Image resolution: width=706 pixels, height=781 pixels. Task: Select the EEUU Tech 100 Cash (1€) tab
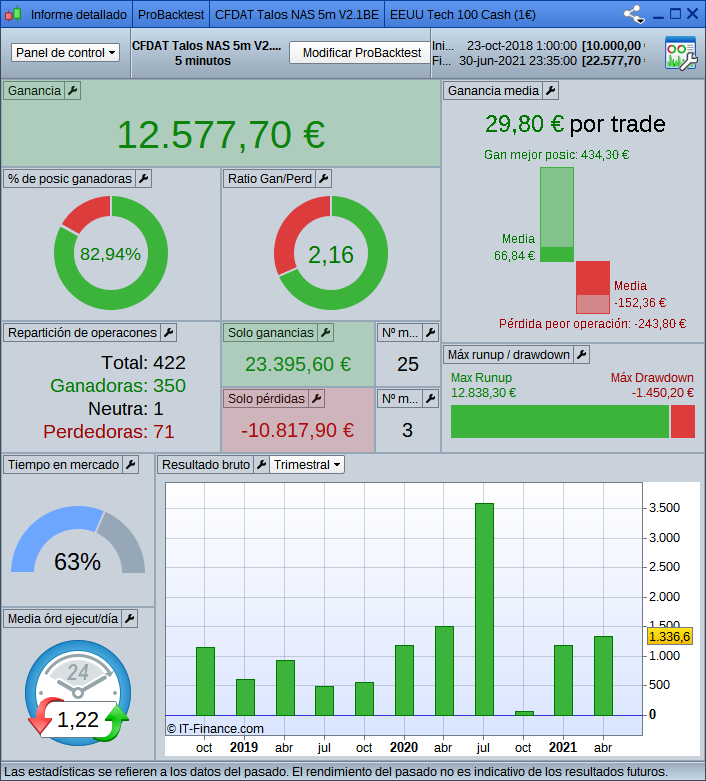(x=463, y=14)
